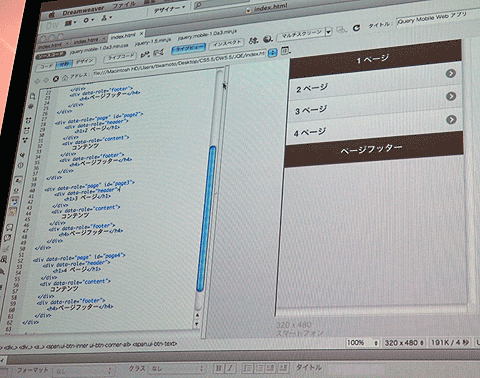Image resolution: width=480 pixels, height=378 pixels.
Task: Click the globe preview-in-browser icon
Action: tap(268, 39)
